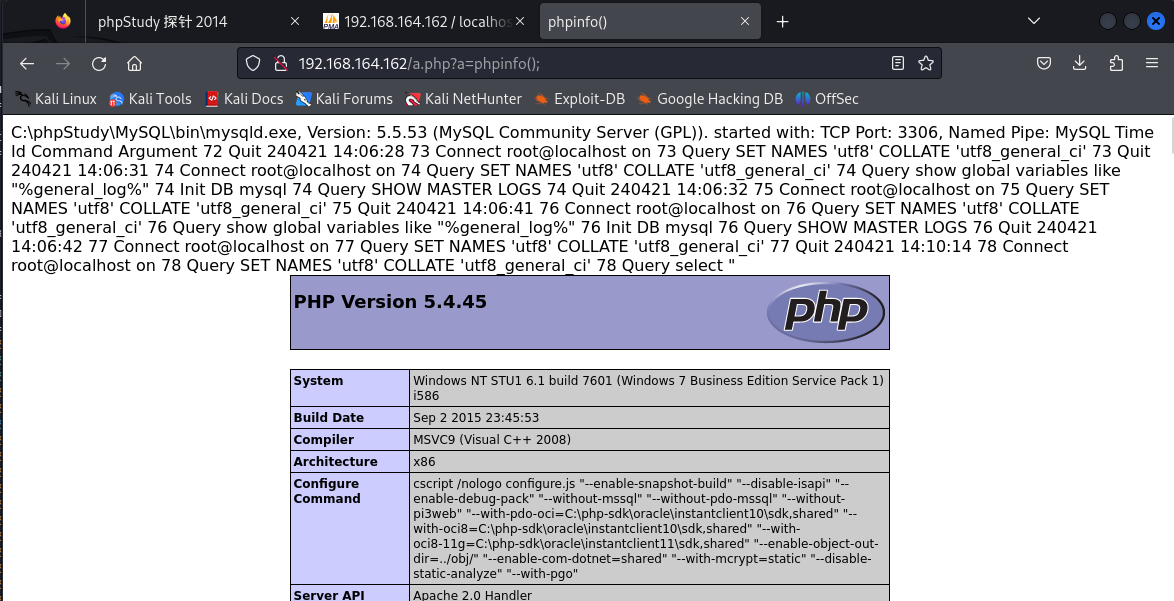This screenshot has width=1174, height=601.
Task: Close the phpStudy 探针 2014 tab
Action: 295,22
